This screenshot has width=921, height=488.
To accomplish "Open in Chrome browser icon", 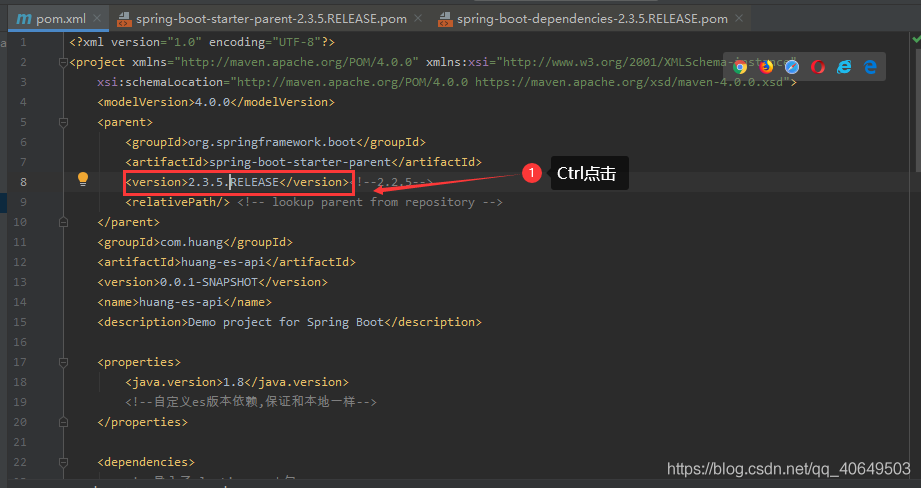I will pos(740,66).
